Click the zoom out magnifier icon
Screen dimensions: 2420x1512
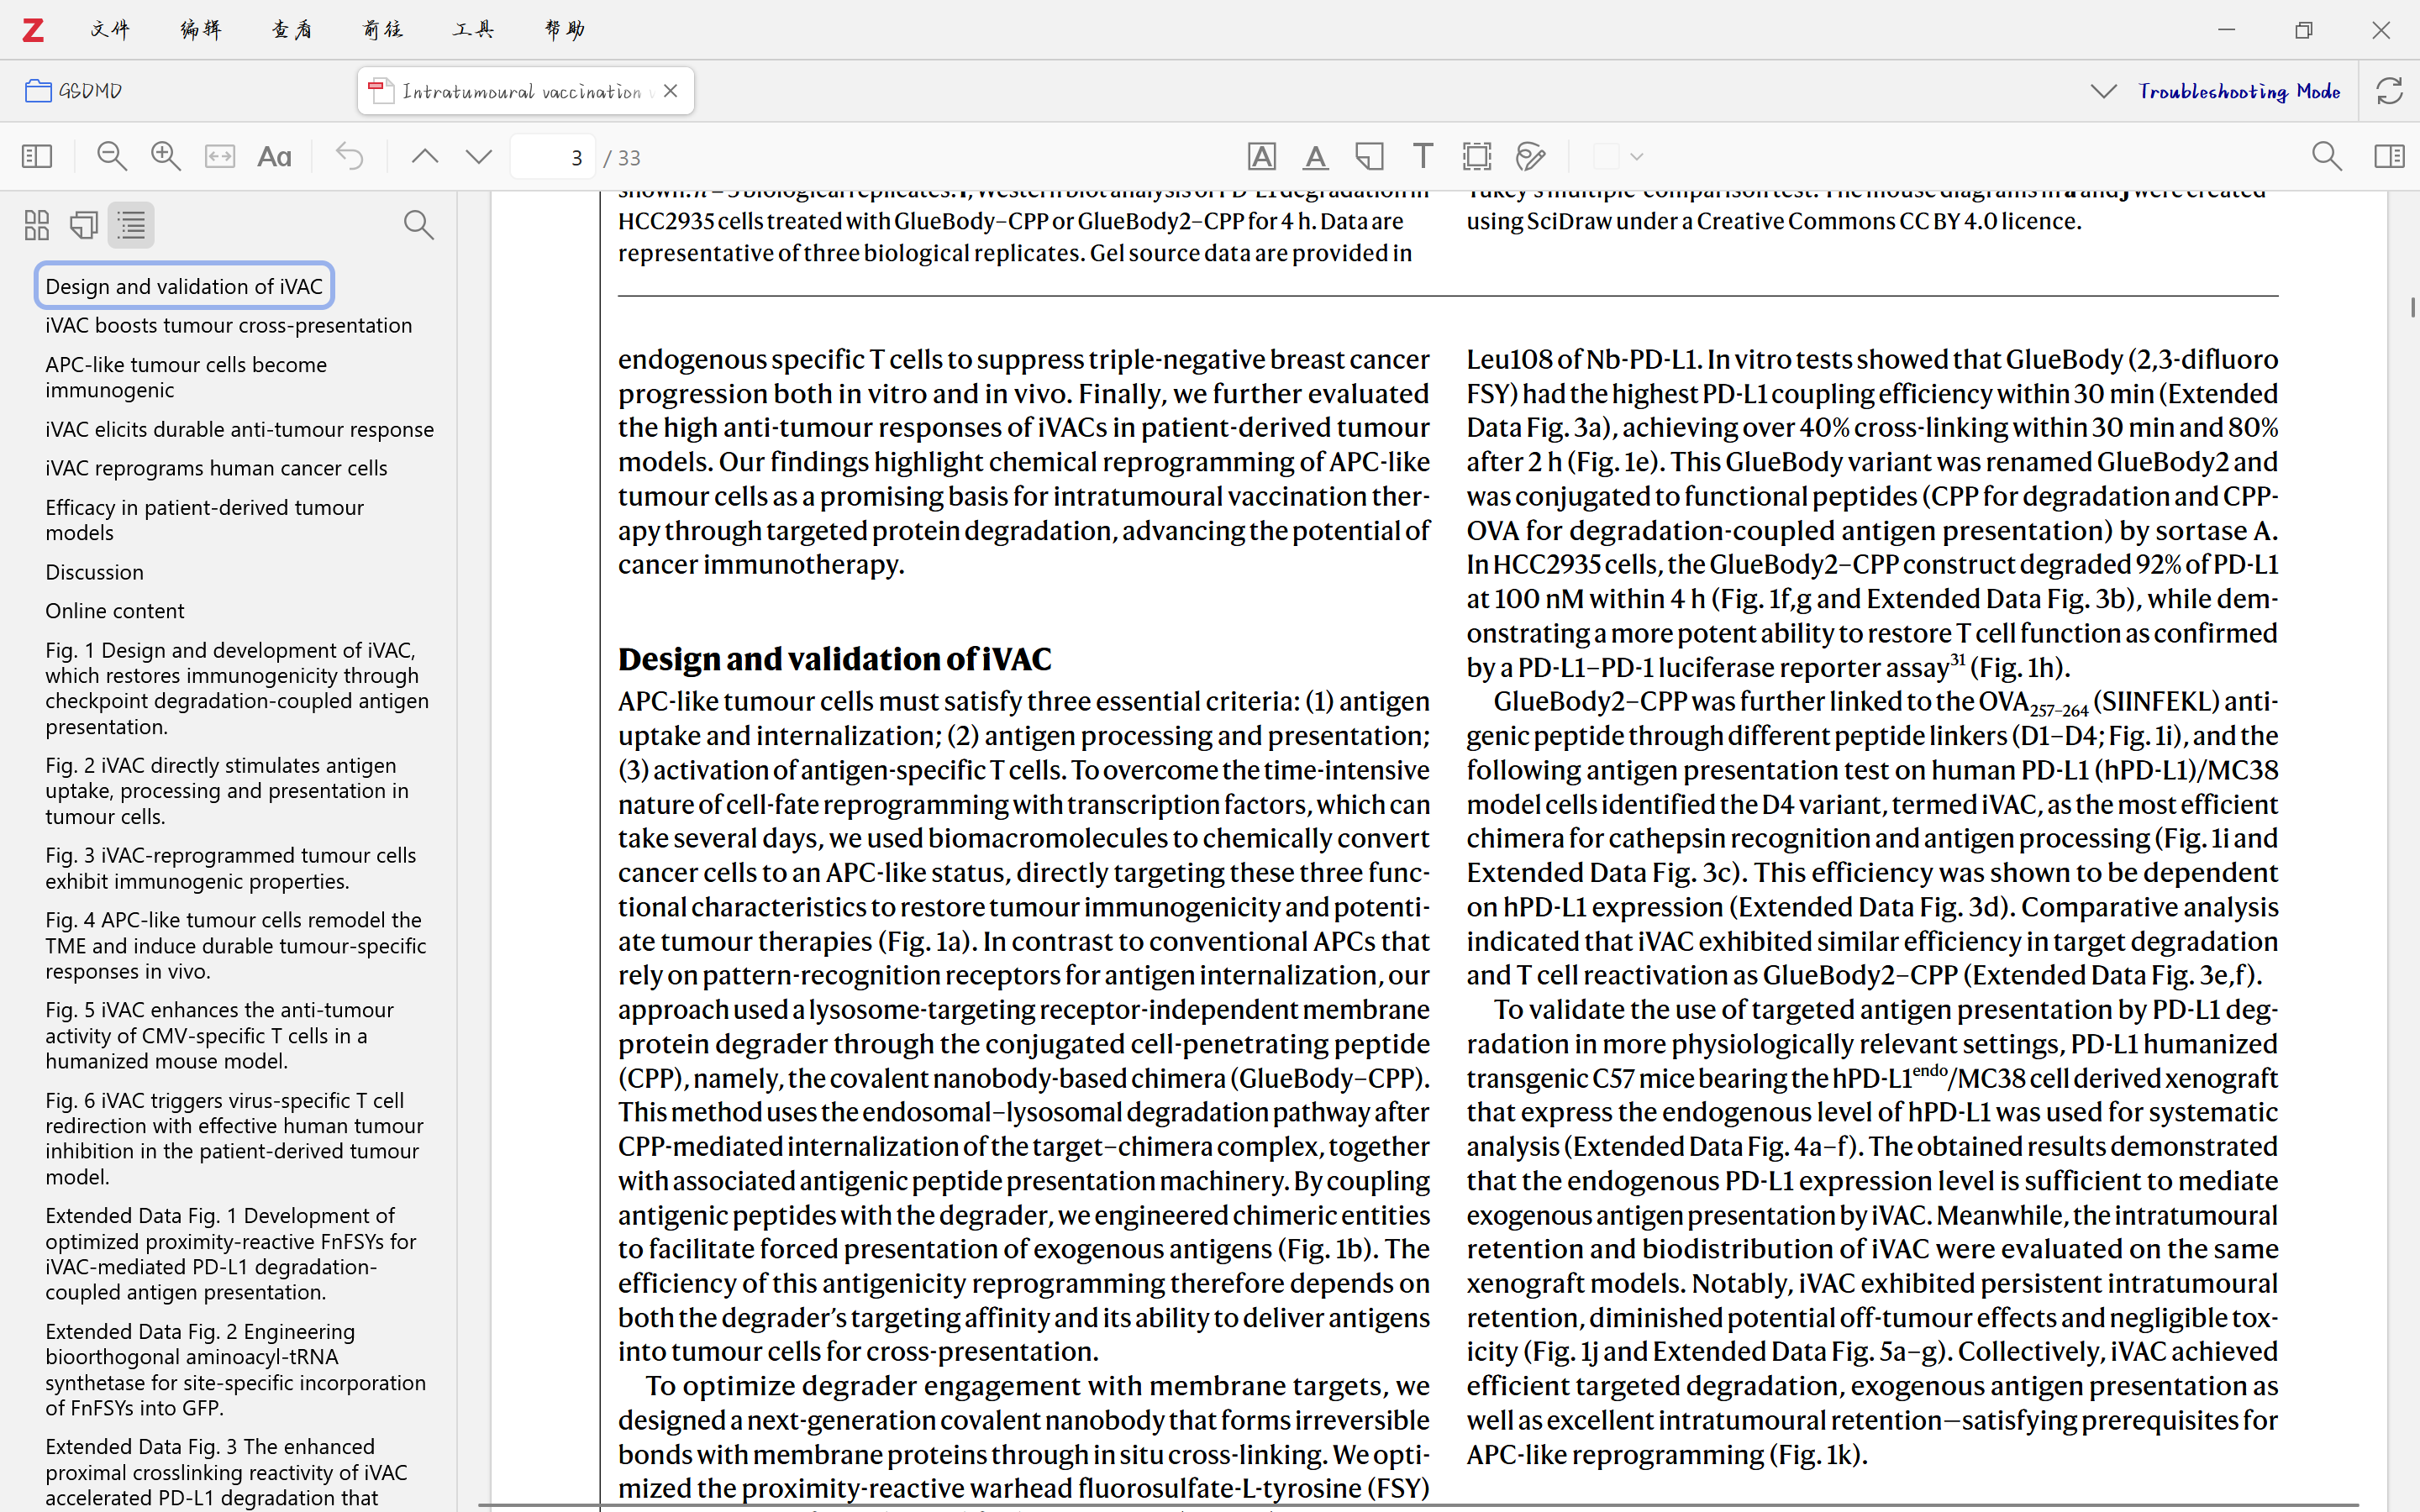111,157
